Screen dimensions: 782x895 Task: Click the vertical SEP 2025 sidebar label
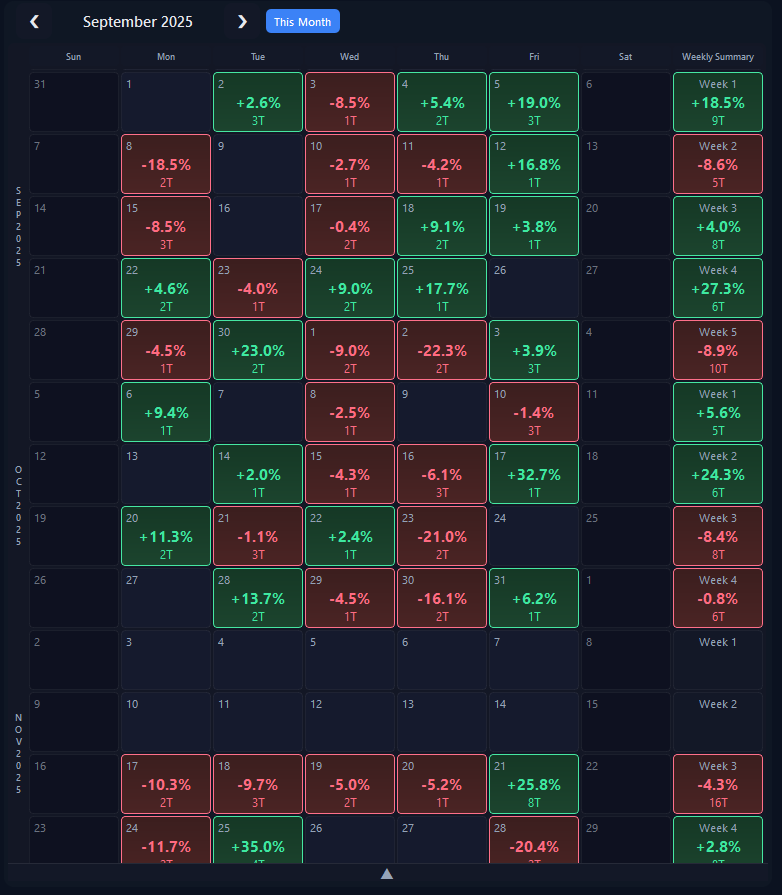coord(17,225)
